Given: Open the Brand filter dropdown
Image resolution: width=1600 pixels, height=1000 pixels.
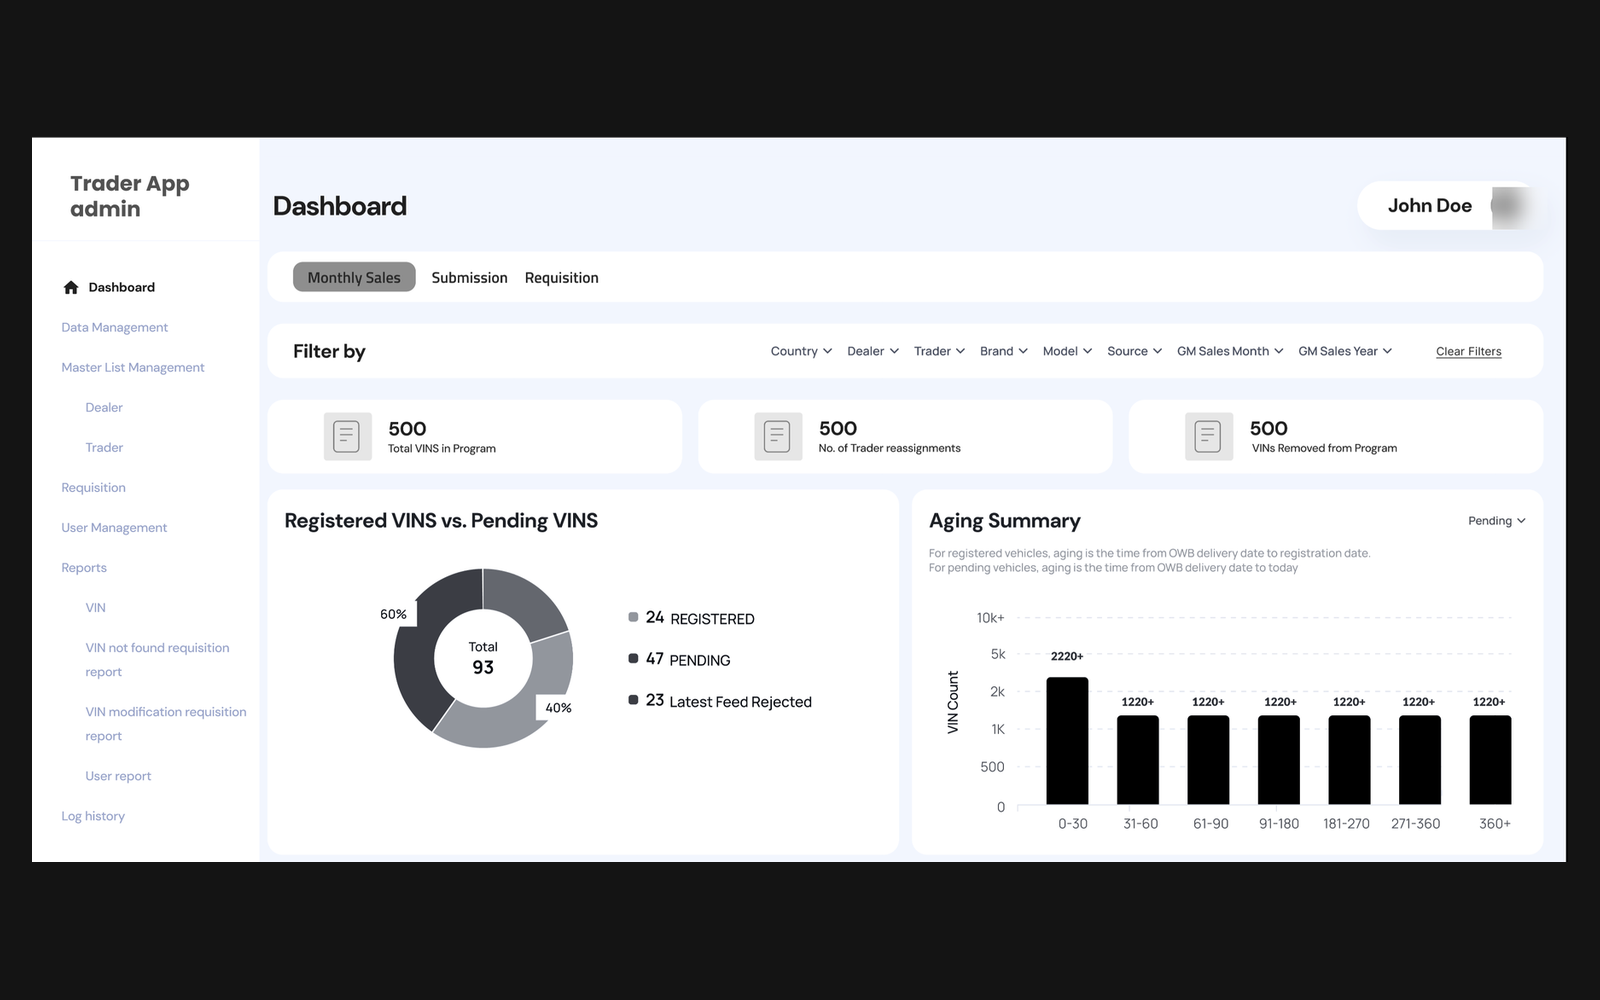Looking at the screenshot, I should coord(1003,351).
